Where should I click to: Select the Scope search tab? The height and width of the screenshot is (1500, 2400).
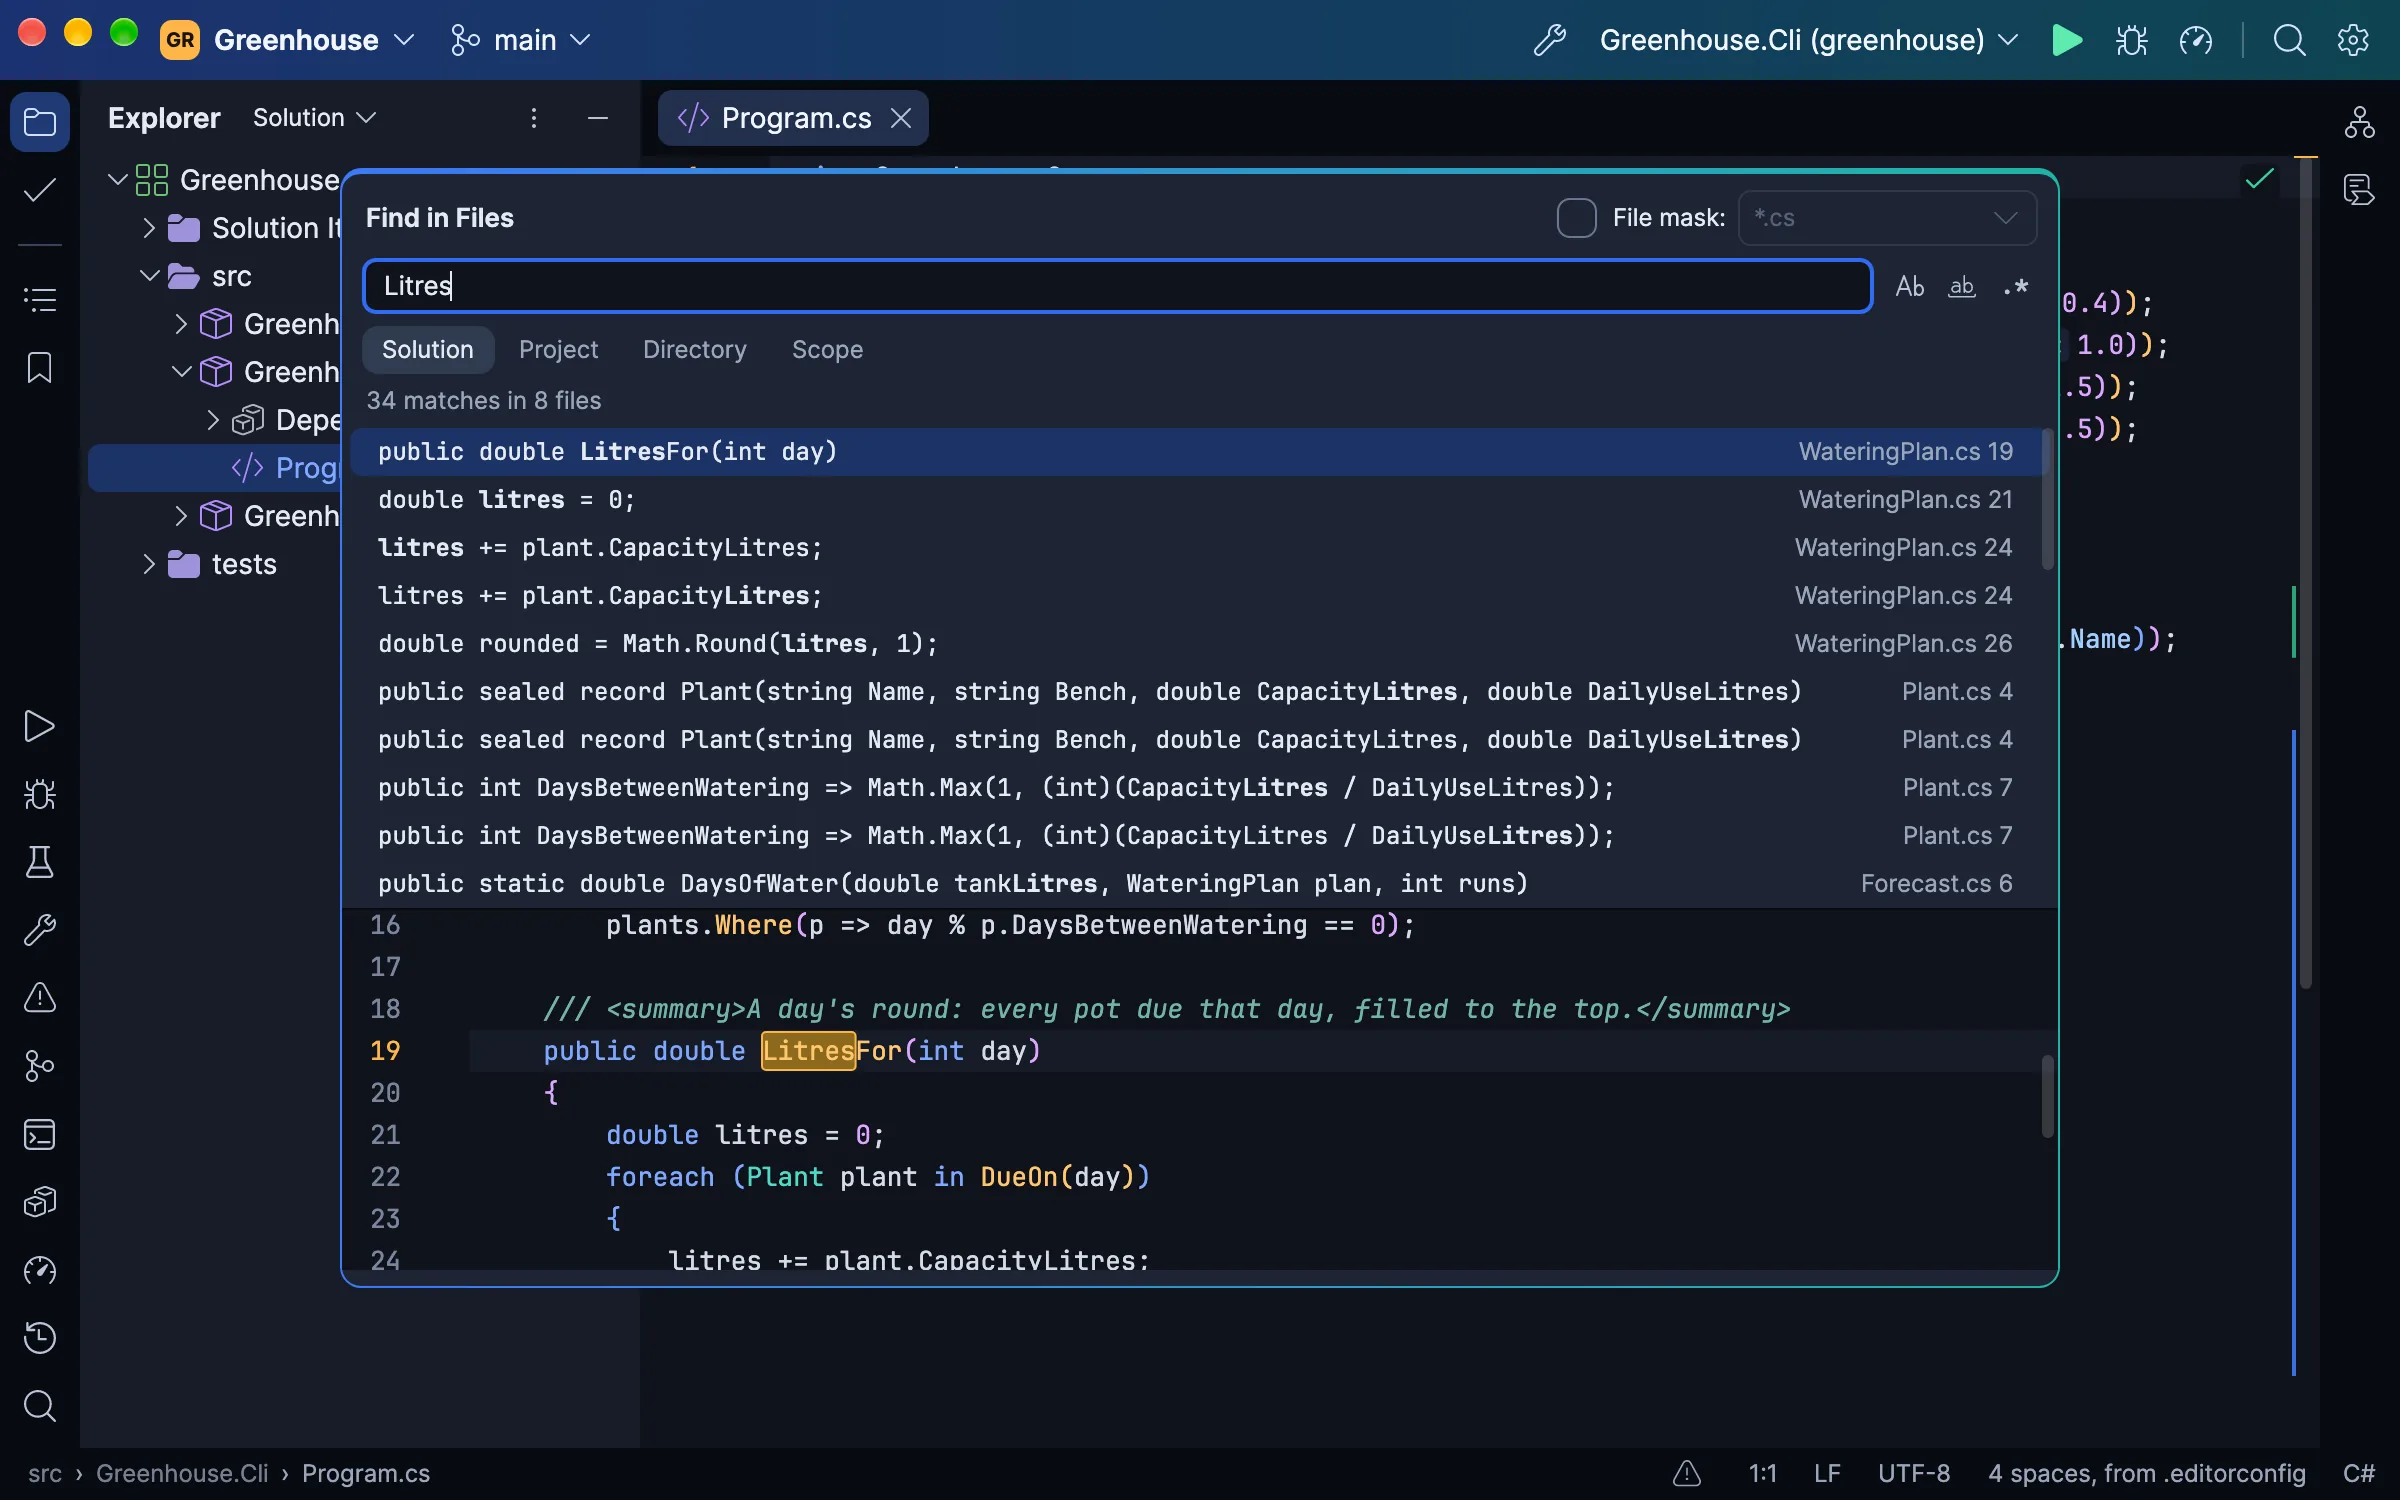[x=827, y=350]
